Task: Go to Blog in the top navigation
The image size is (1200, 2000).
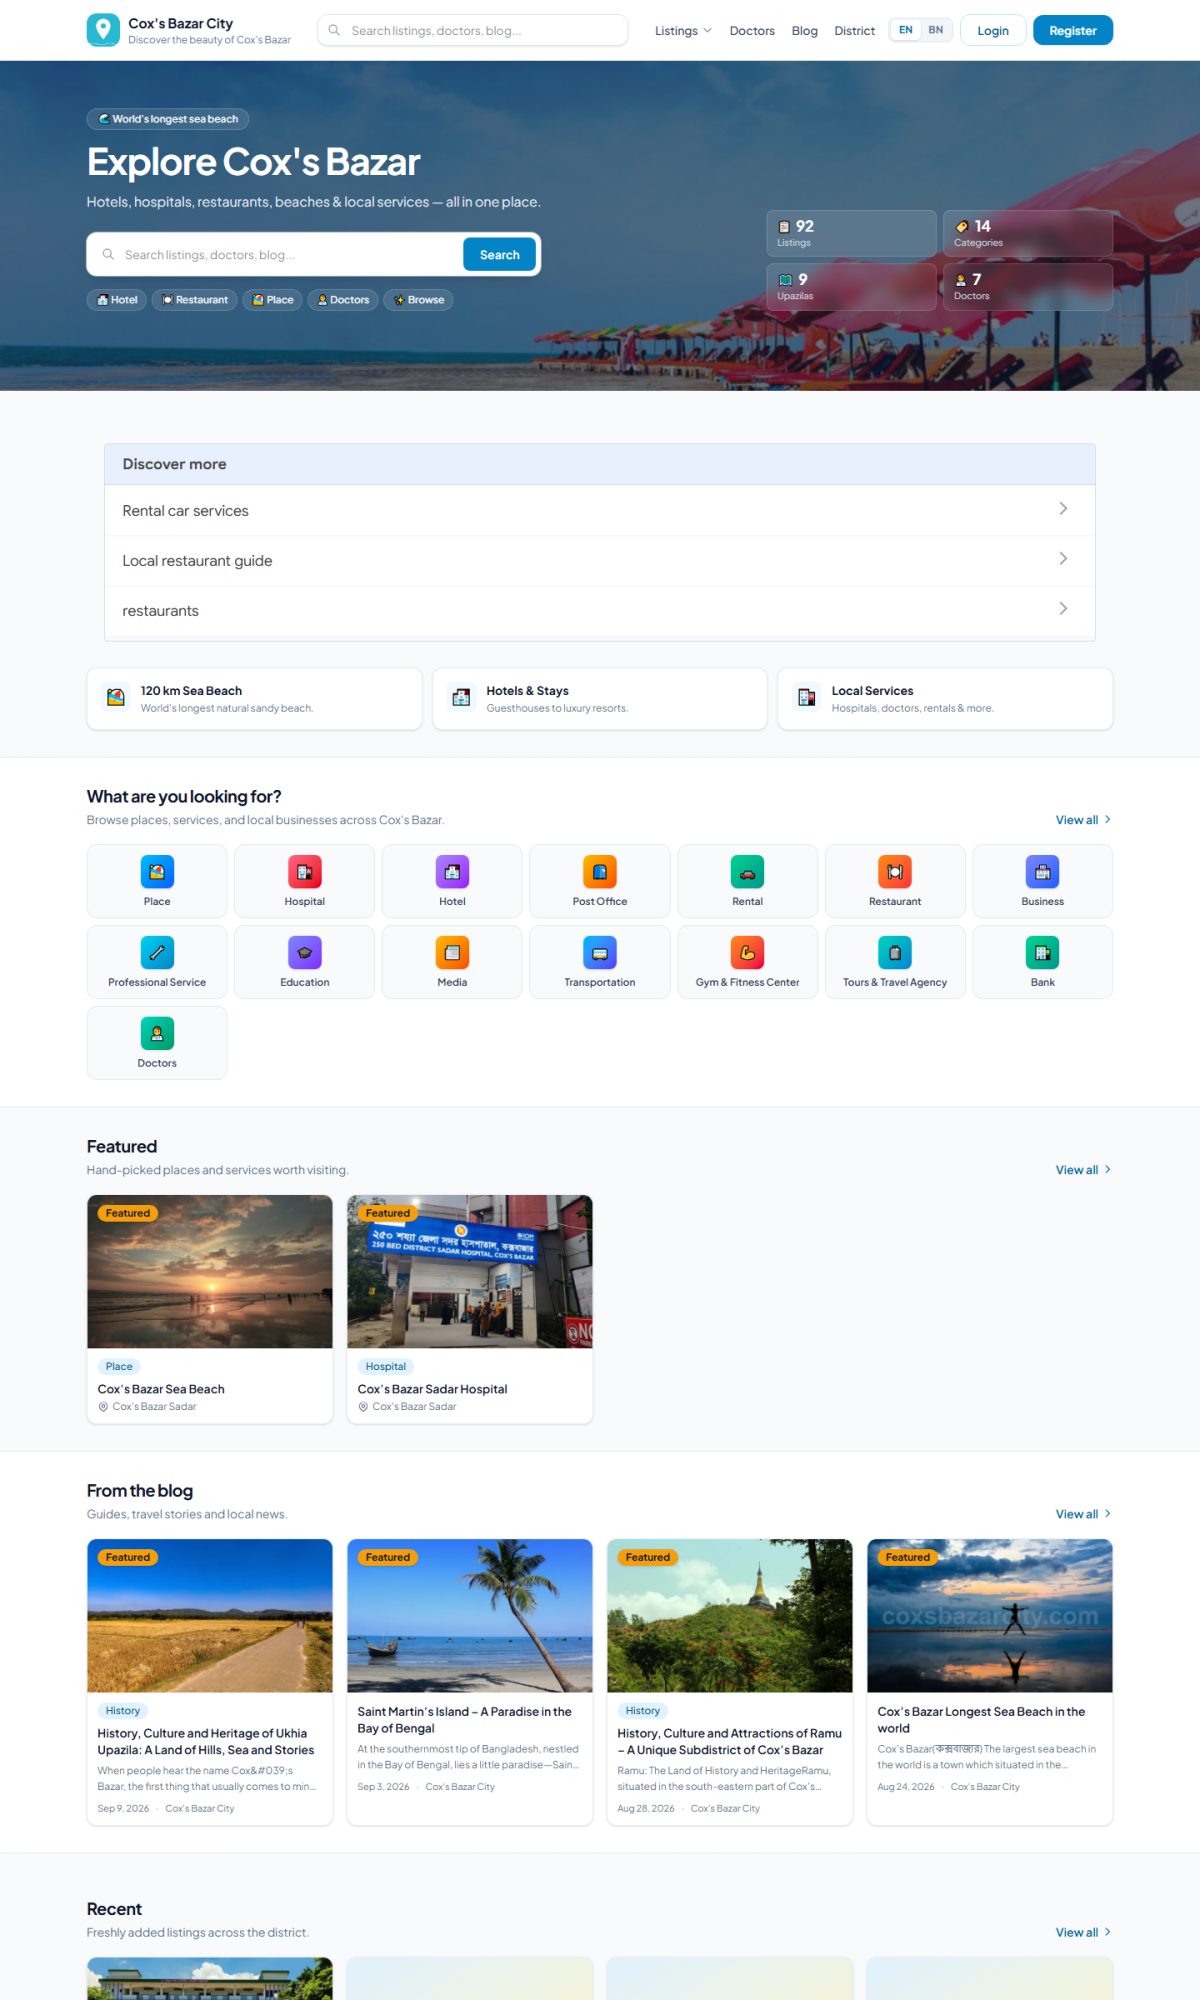Action: pos(805,31)
